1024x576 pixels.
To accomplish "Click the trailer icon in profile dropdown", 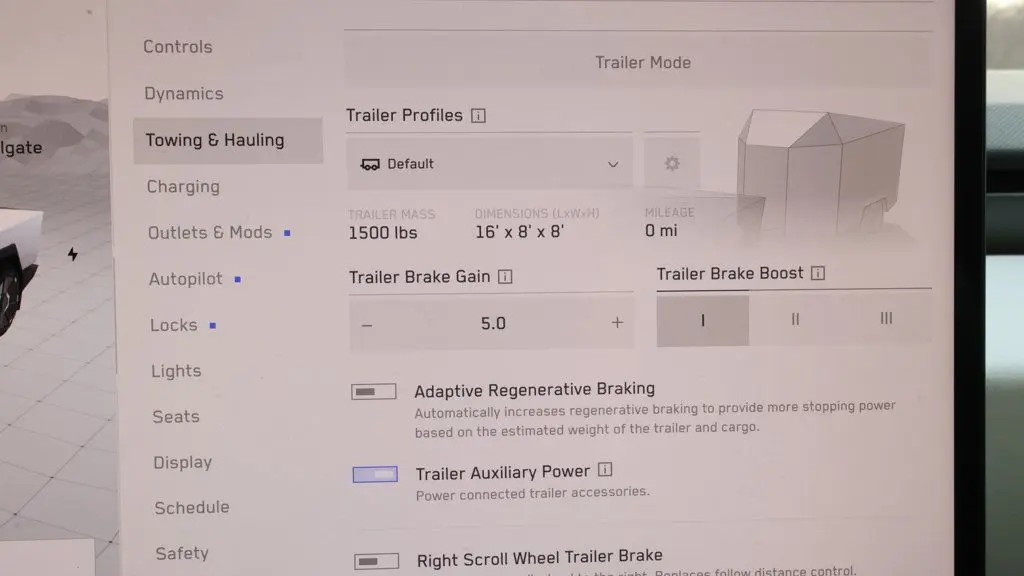I will click(370, 164).
